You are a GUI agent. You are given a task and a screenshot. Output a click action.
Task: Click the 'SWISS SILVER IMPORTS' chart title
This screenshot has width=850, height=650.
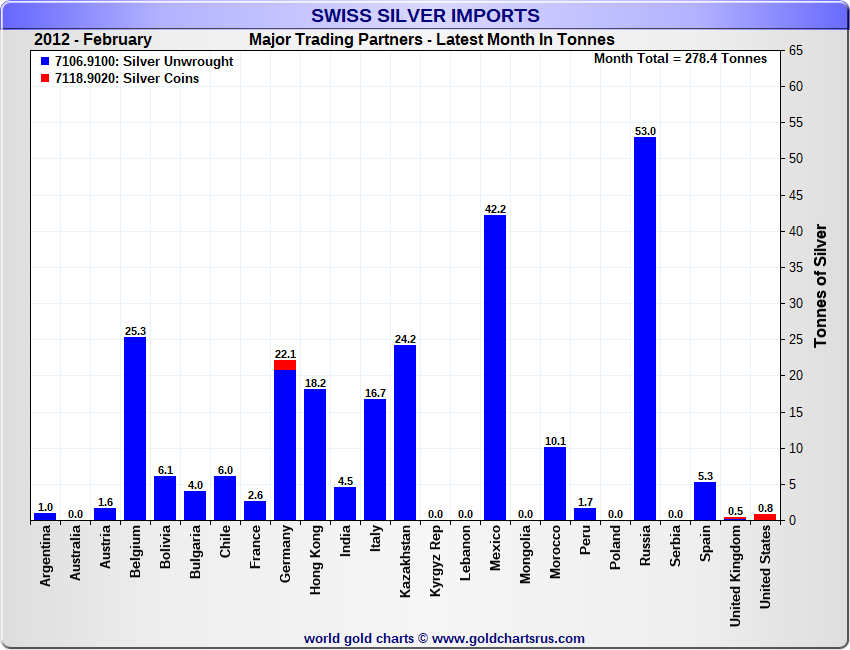pos(425,16)
